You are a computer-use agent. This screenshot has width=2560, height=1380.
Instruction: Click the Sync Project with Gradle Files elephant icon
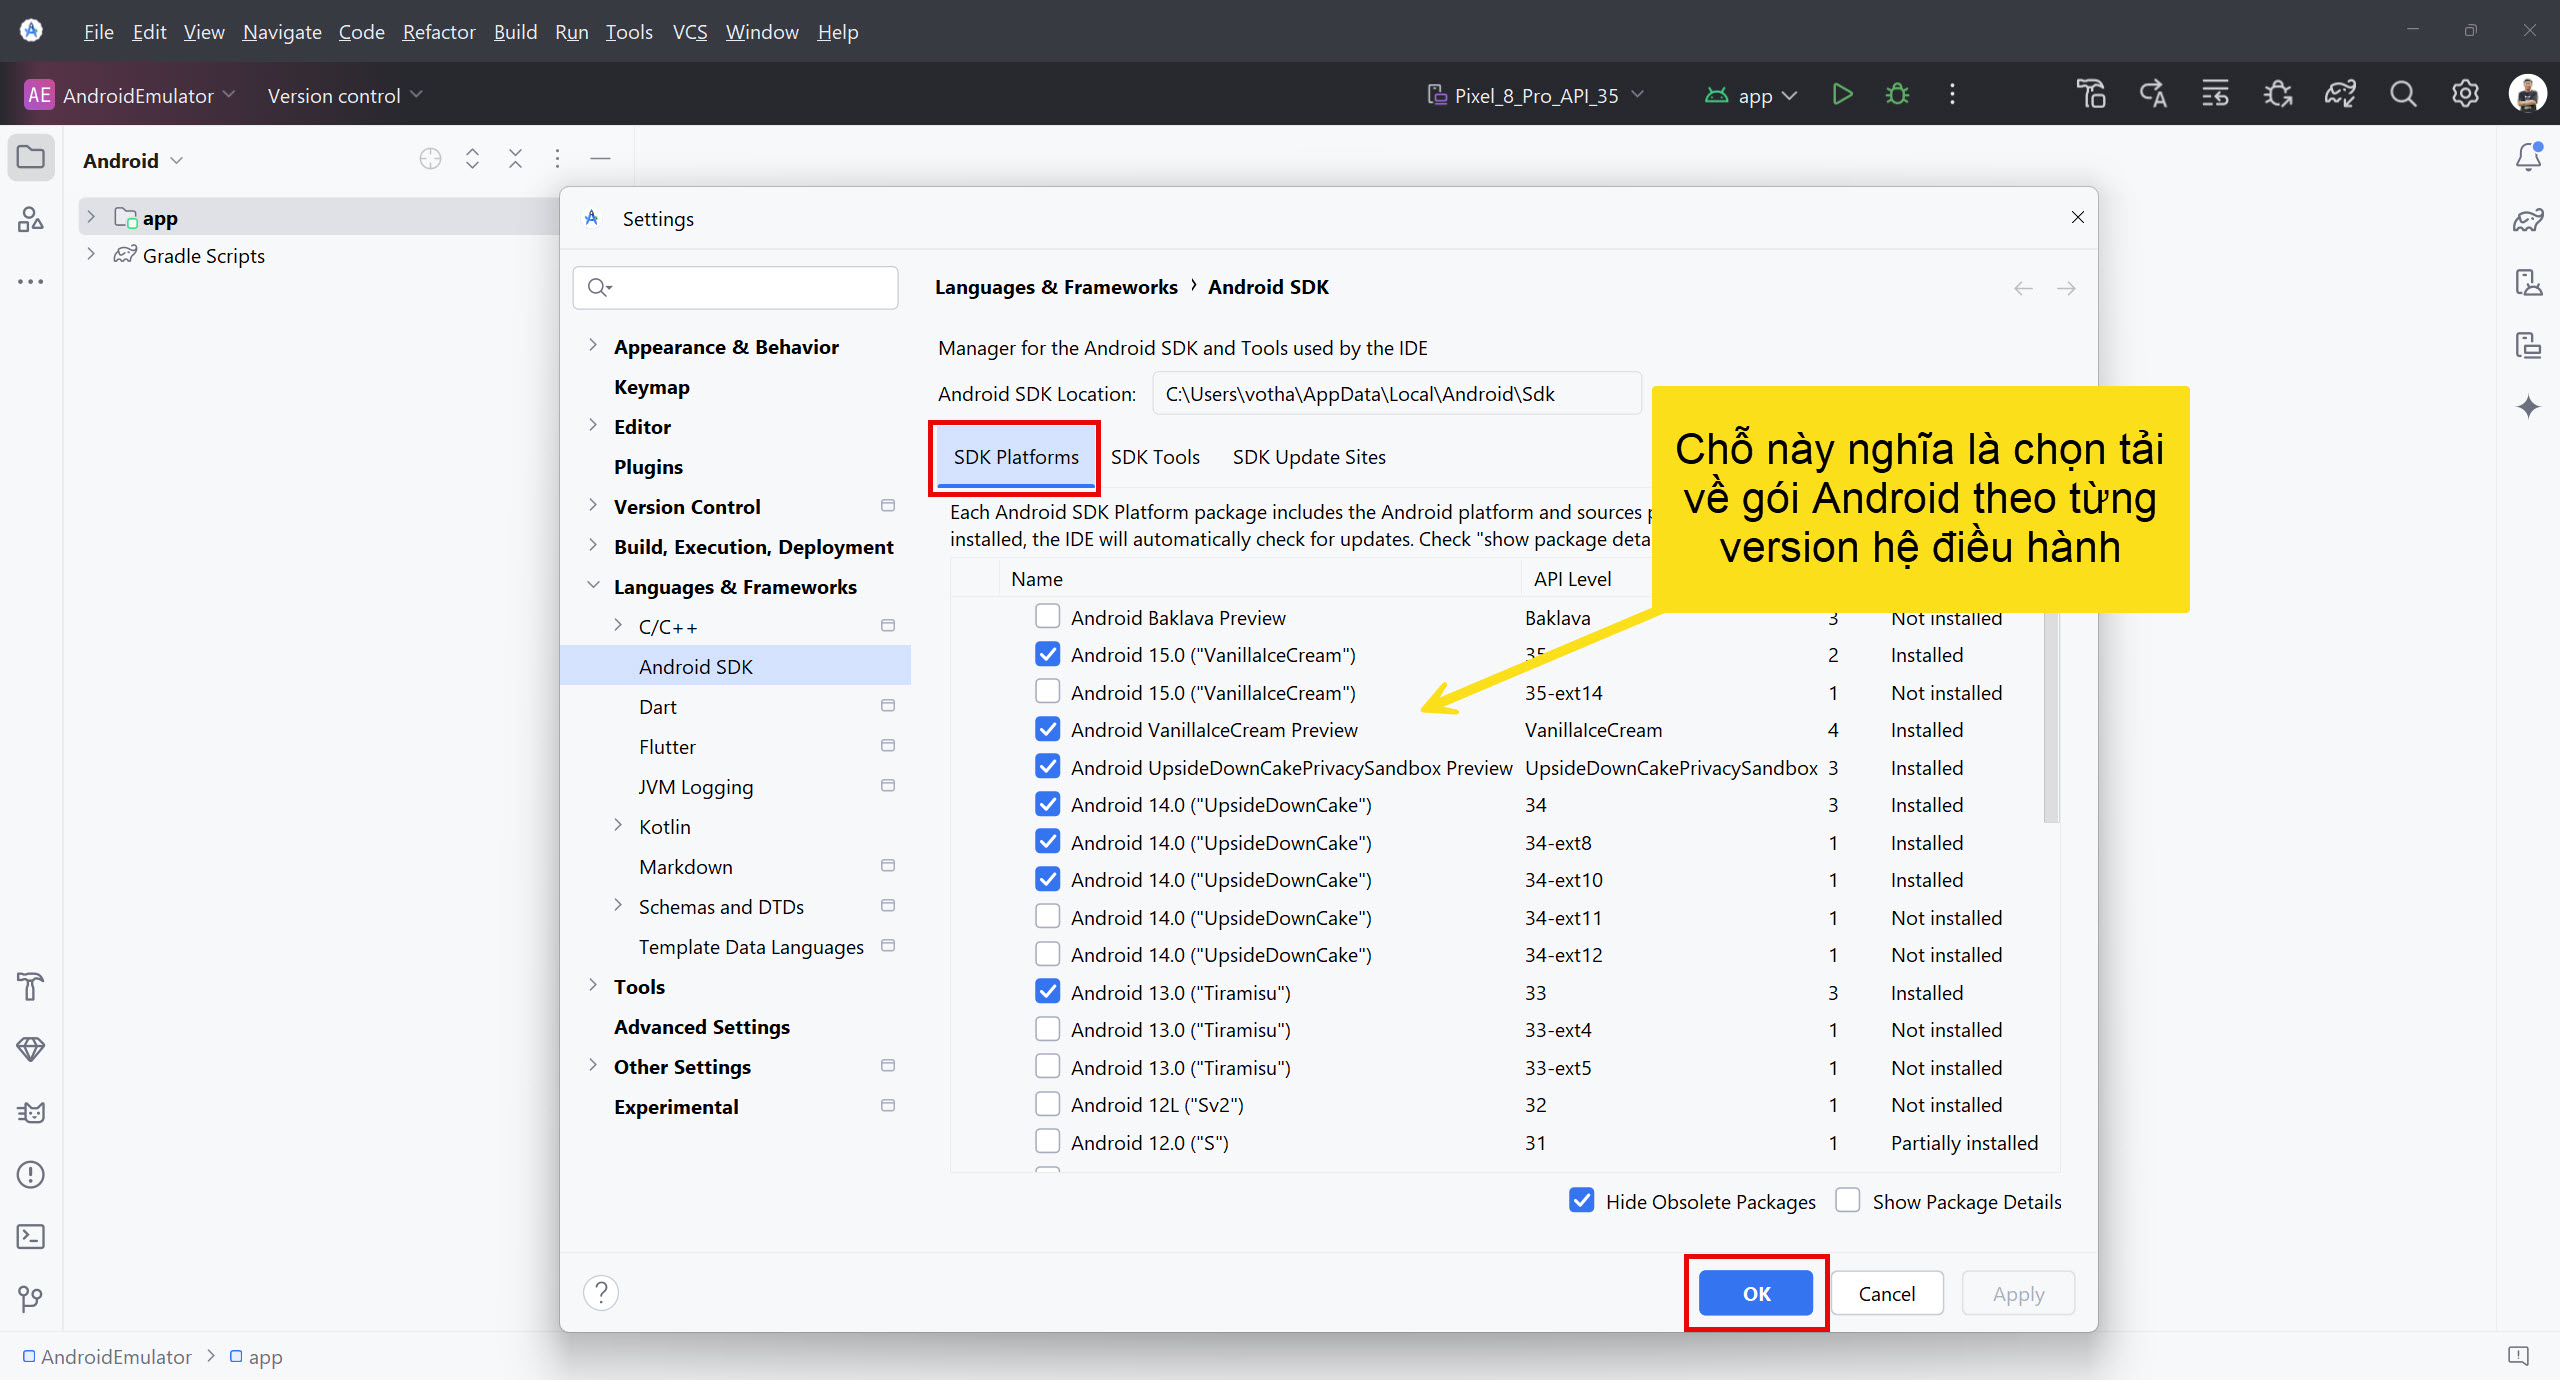tap(2340, 95)
